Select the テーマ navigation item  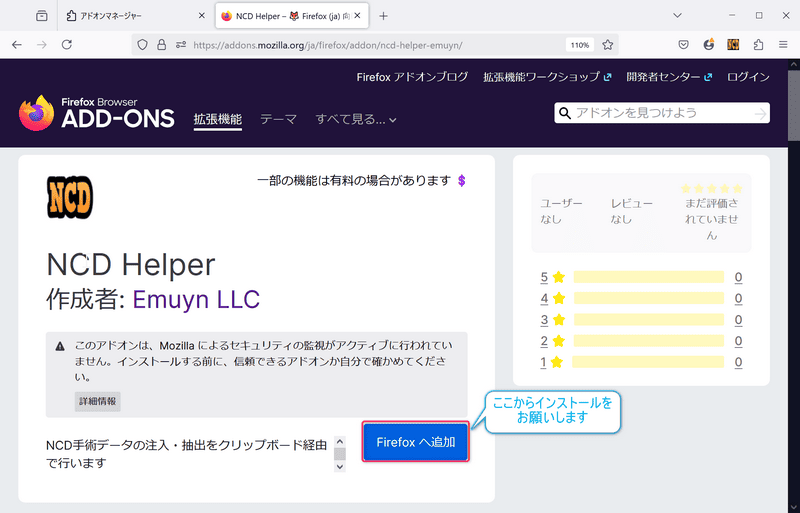tap(279, 119)
